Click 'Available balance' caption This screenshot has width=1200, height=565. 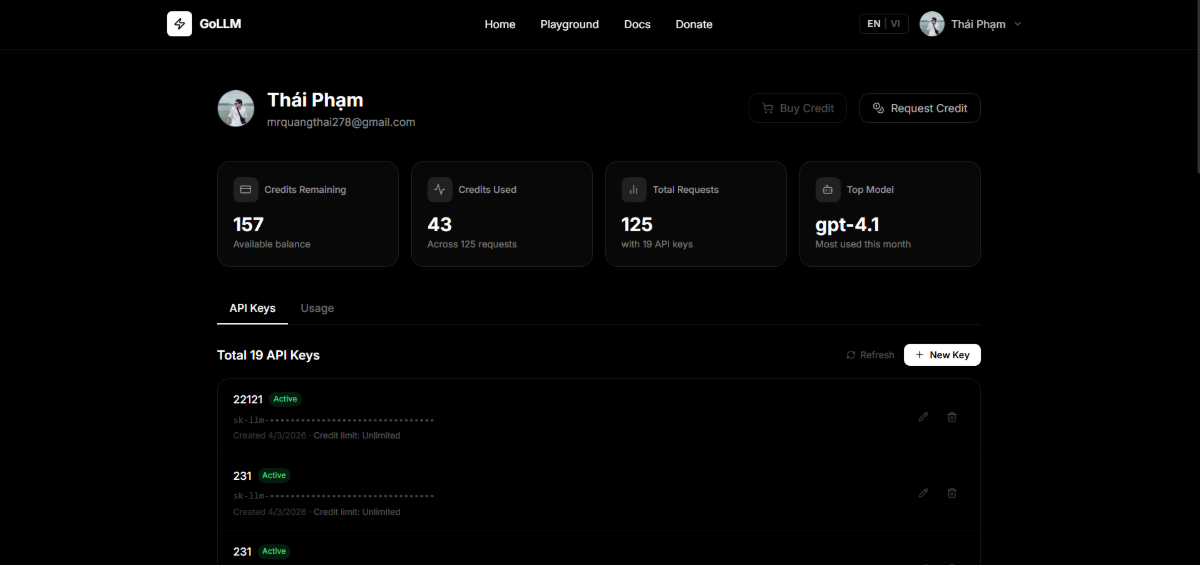(x=272, y=244)
